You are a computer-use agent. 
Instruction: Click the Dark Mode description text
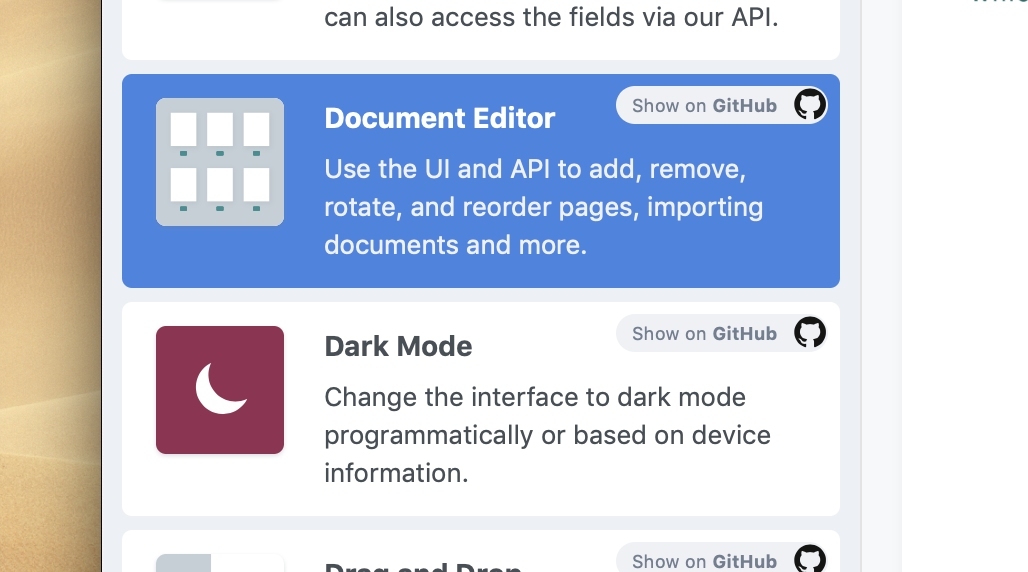click(547, 435)
